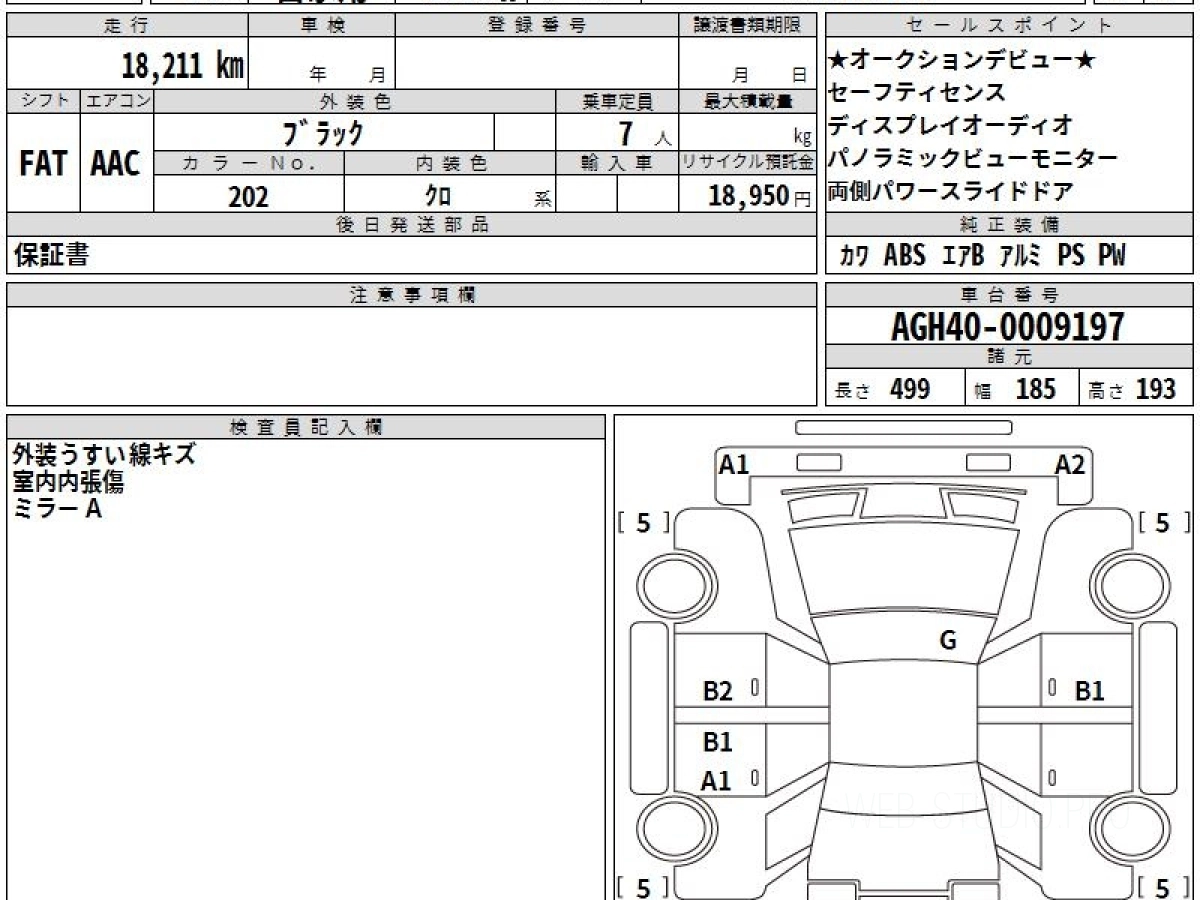1200x900 pixels.
Task: Select chassis number AGH40-0009197
Action: coord(1007,327)
